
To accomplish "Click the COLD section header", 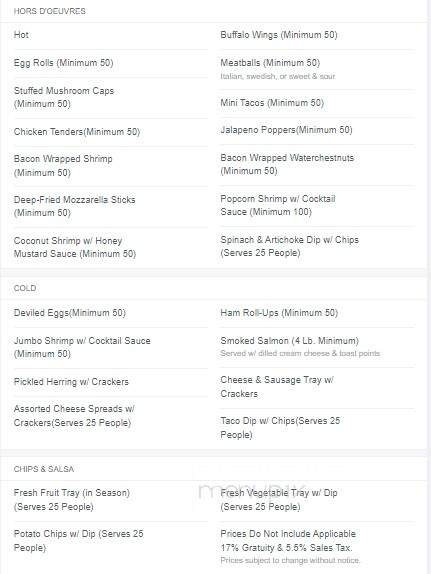I will click(x=25, y=288).
